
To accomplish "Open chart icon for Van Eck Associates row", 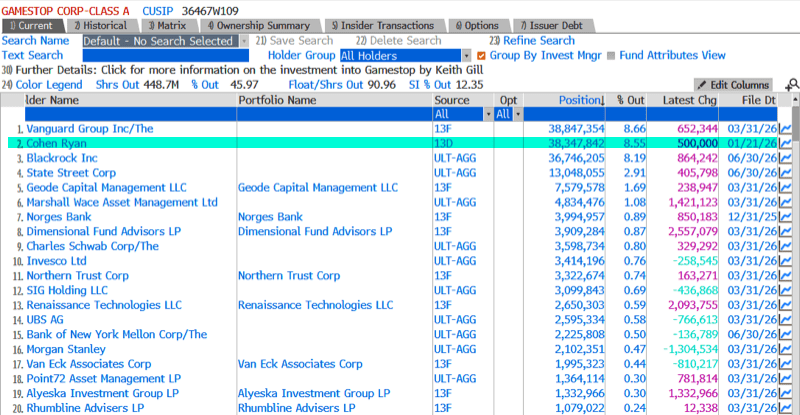I will (x=786, y=364).
